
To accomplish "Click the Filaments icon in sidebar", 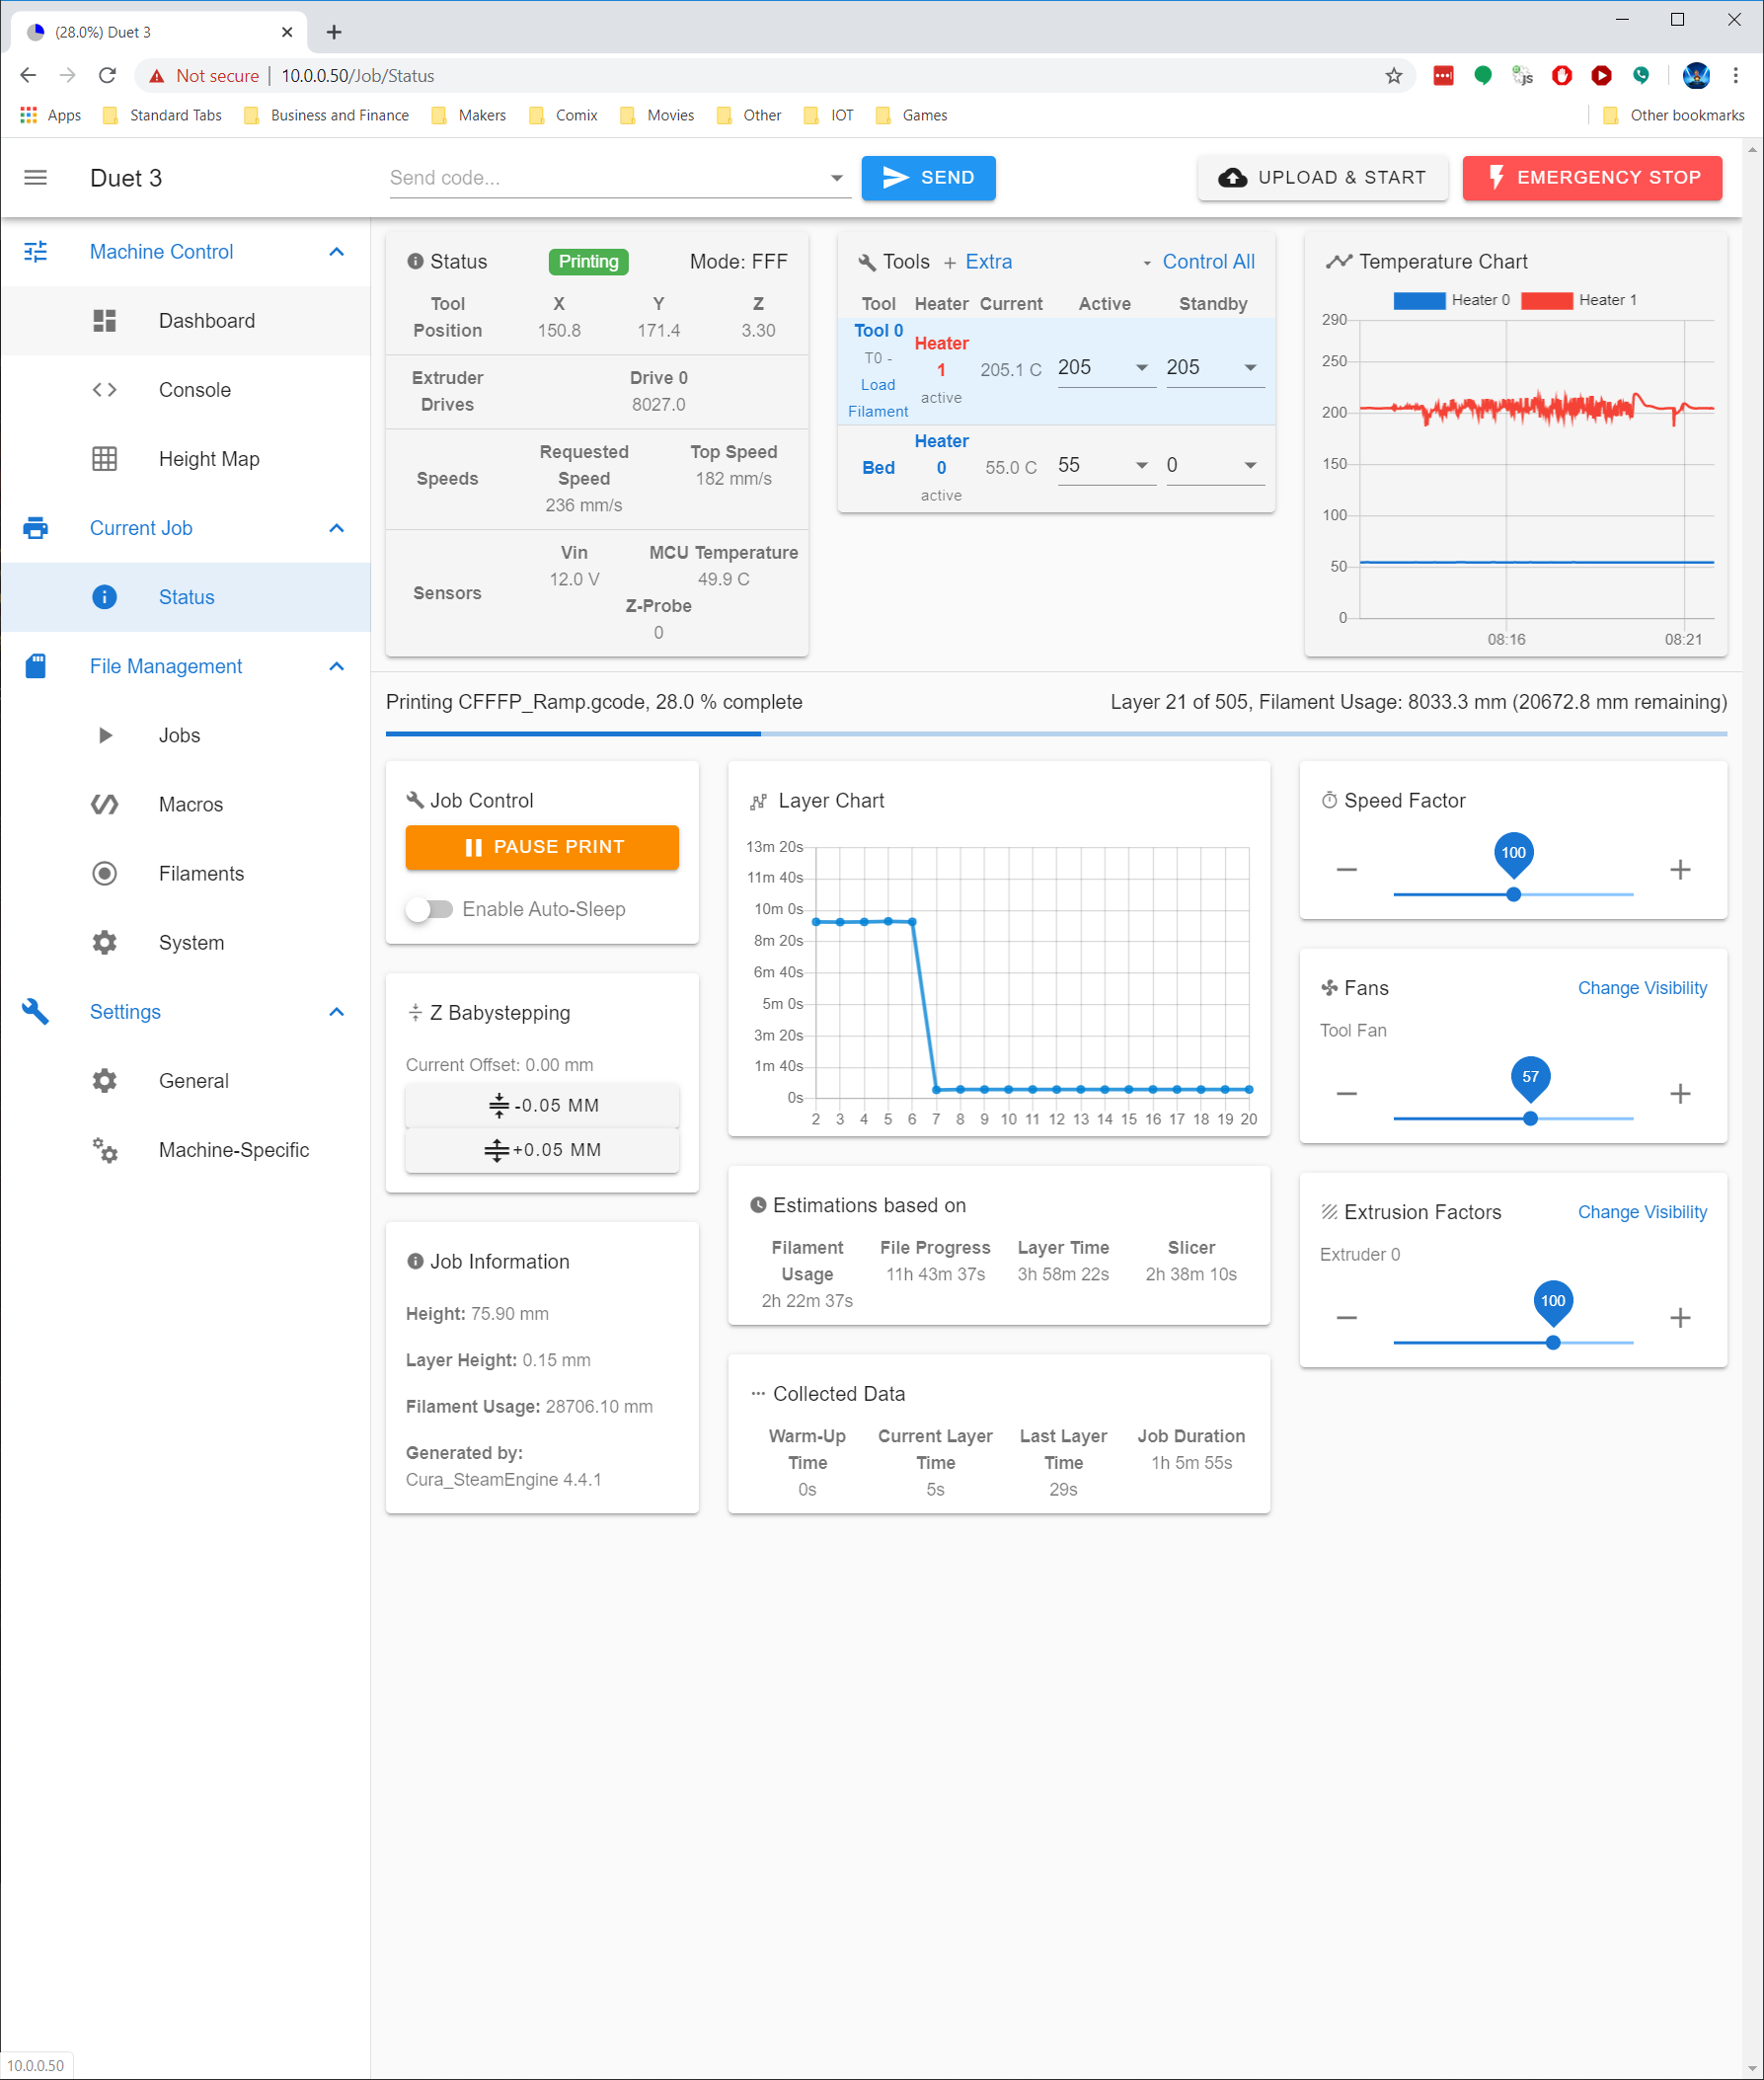I will (x=104, y=873).
